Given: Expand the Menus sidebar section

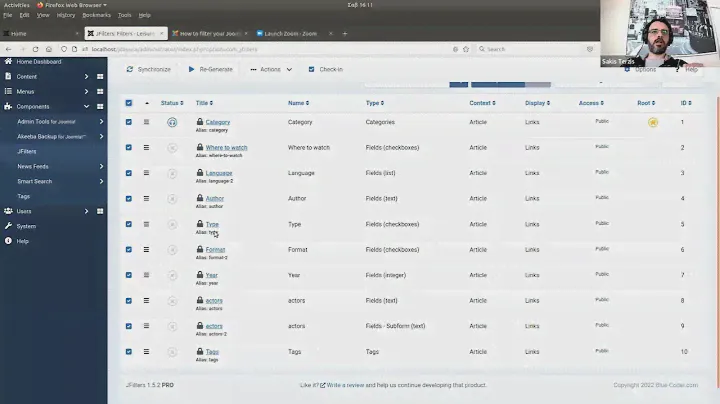Looking at the screenshot, I should pyautogui.click(x=87, y=91).
